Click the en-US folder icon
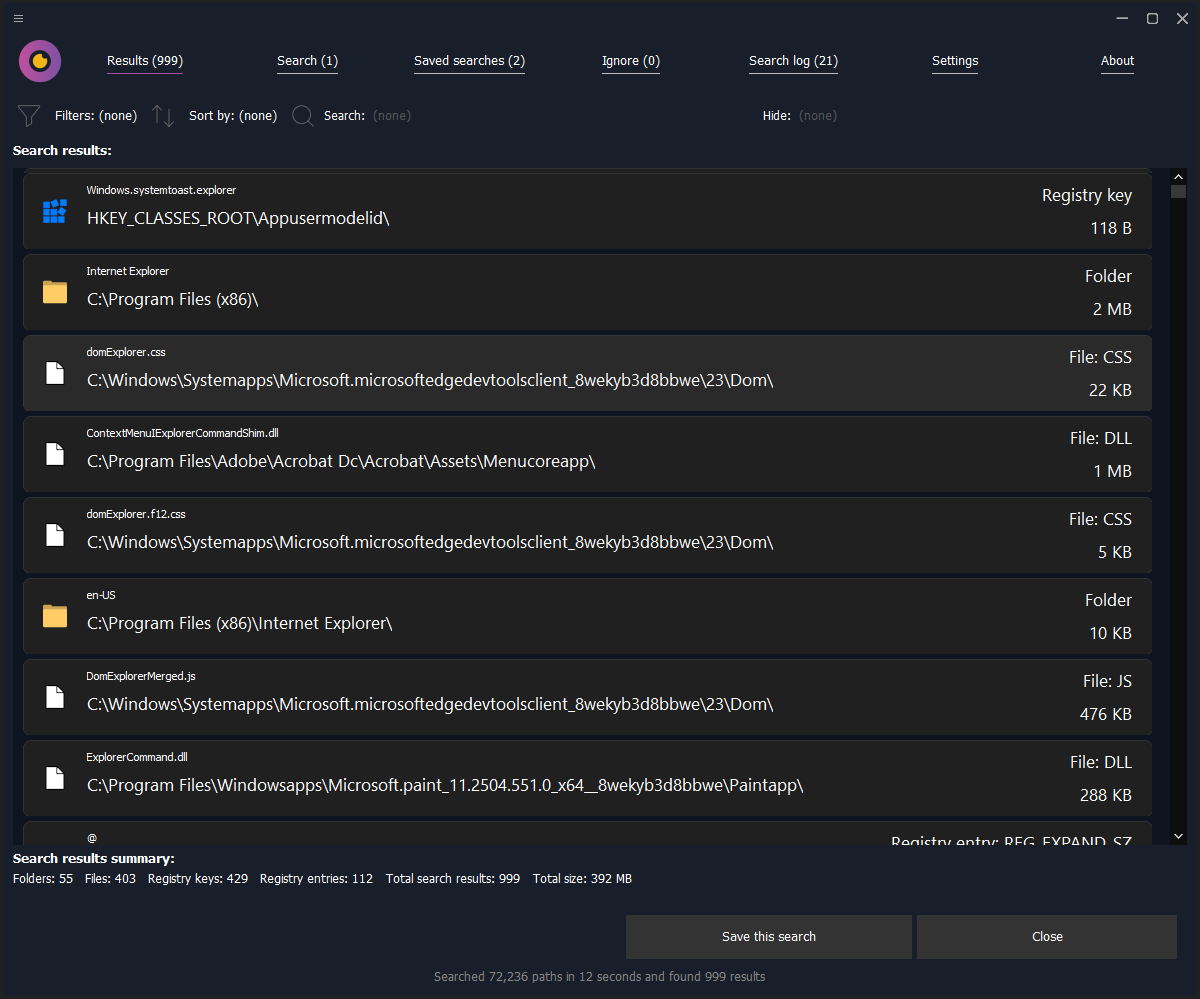The image size is (1200, 999). [55, 616]
